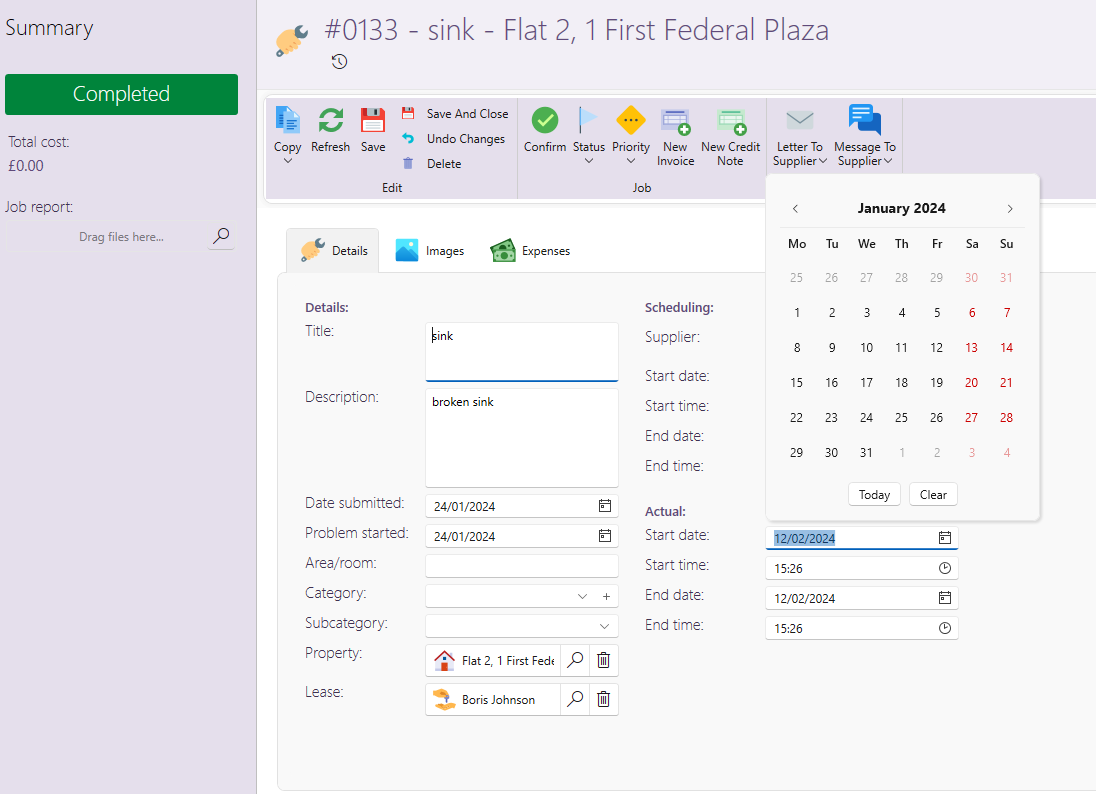Open the Subcategory dropdown list

coord(604,626)
